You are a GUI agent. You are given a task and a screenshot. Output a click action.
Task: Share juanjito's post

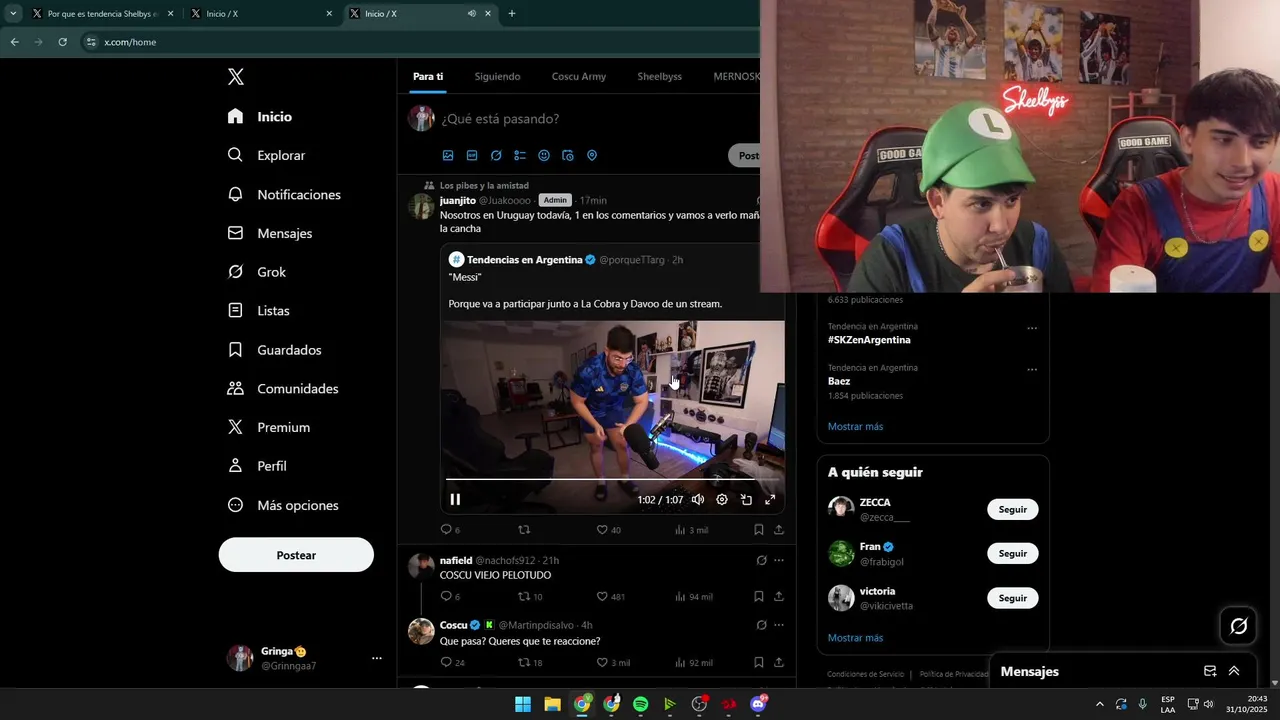[779, 530]
